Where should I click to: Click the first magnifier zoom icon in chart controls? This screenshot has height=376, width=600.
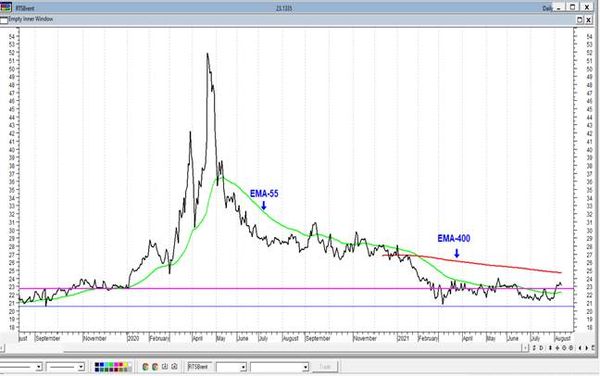click(564, 348)
